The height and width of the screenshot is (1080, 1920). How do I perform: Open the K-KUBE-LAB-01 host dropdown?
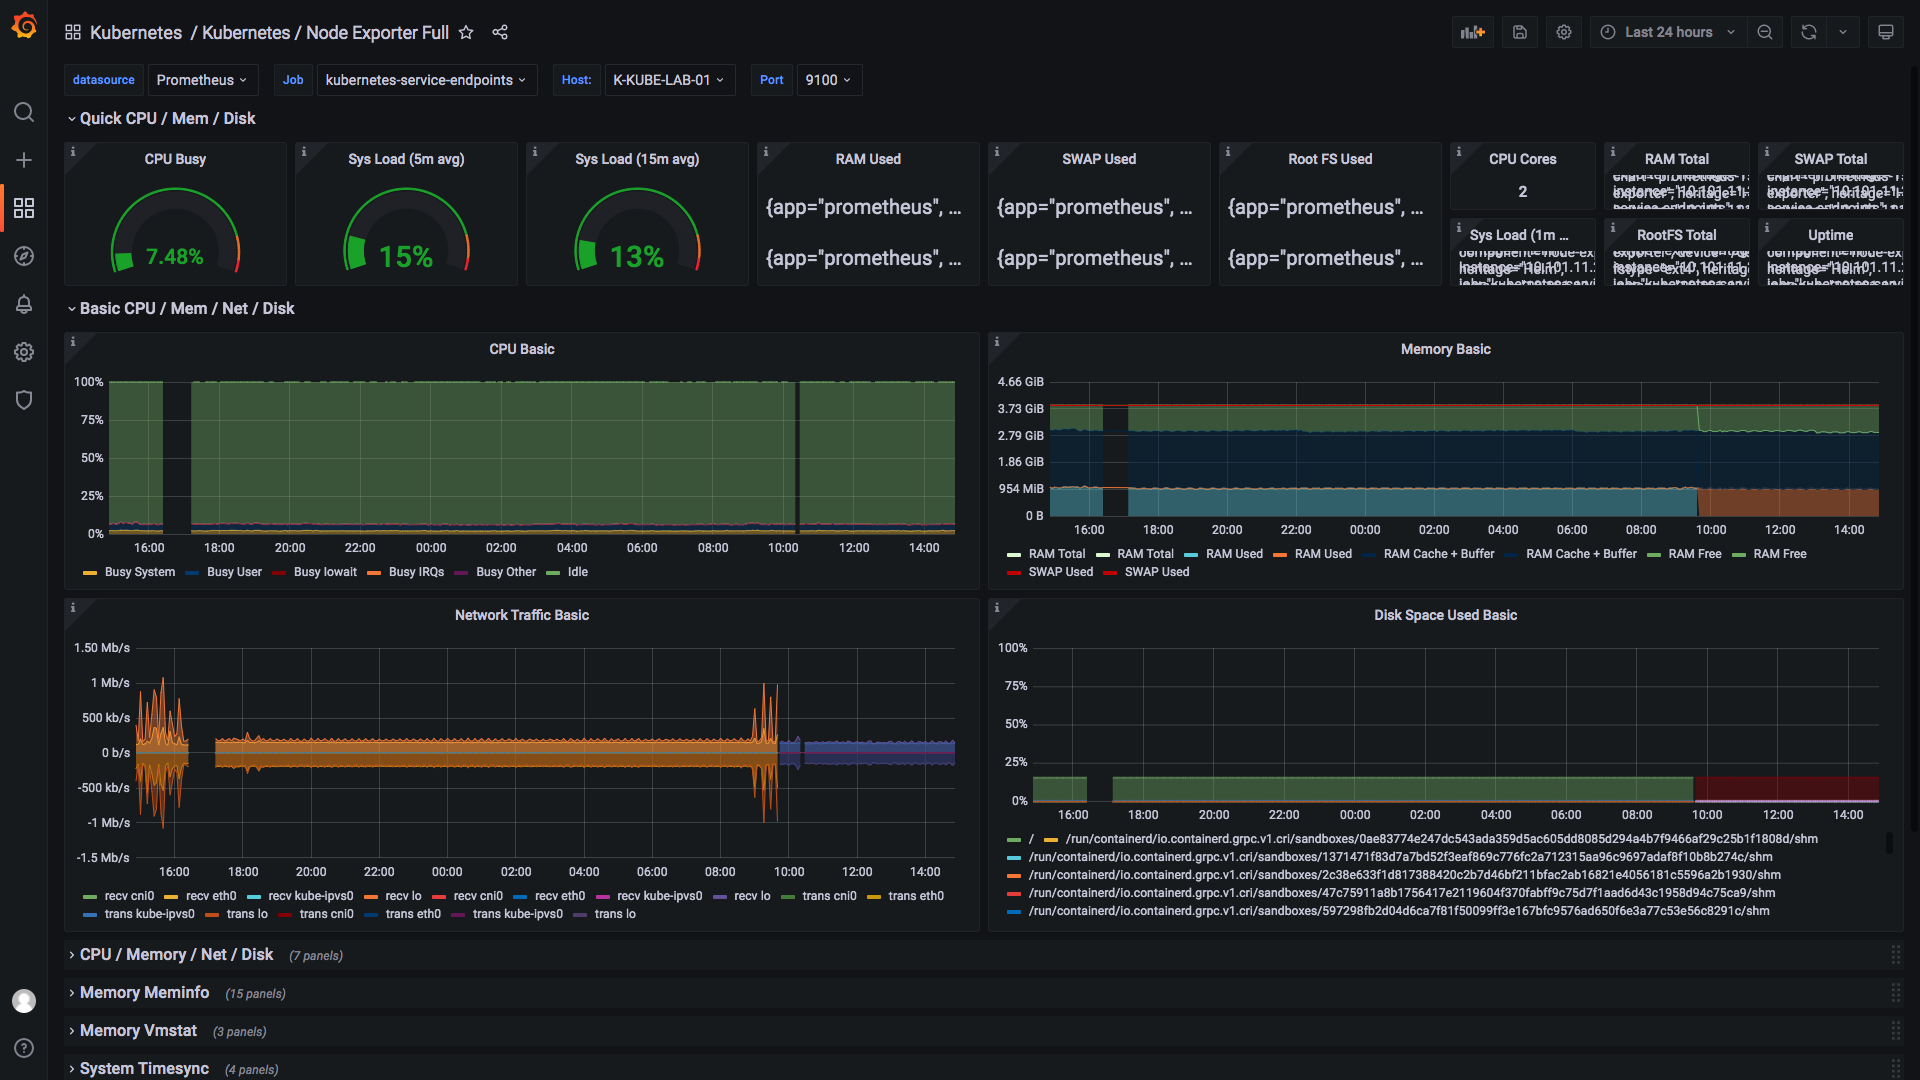click(669, 80)
